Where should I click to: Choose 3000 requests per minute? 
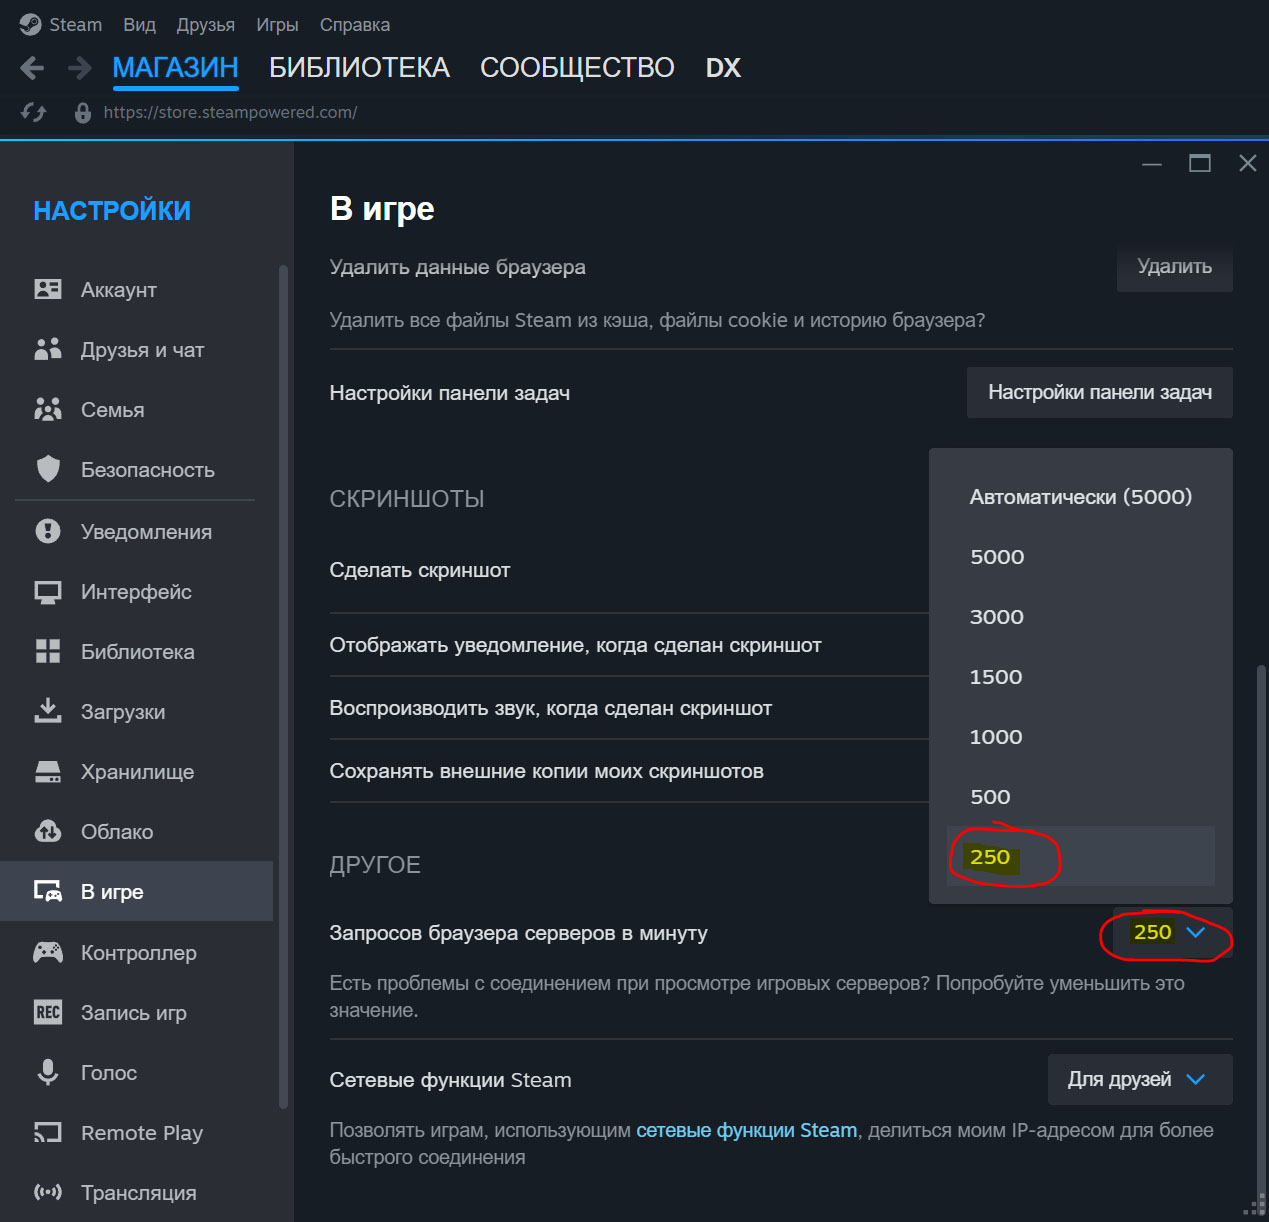(x=1081, y=617)
